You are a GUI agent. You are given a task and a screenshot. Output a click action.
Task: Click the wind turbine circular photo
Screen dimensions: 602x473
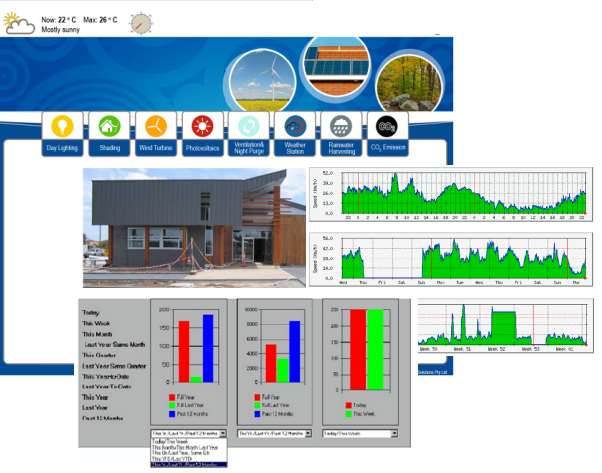click(x=263, y=81)
